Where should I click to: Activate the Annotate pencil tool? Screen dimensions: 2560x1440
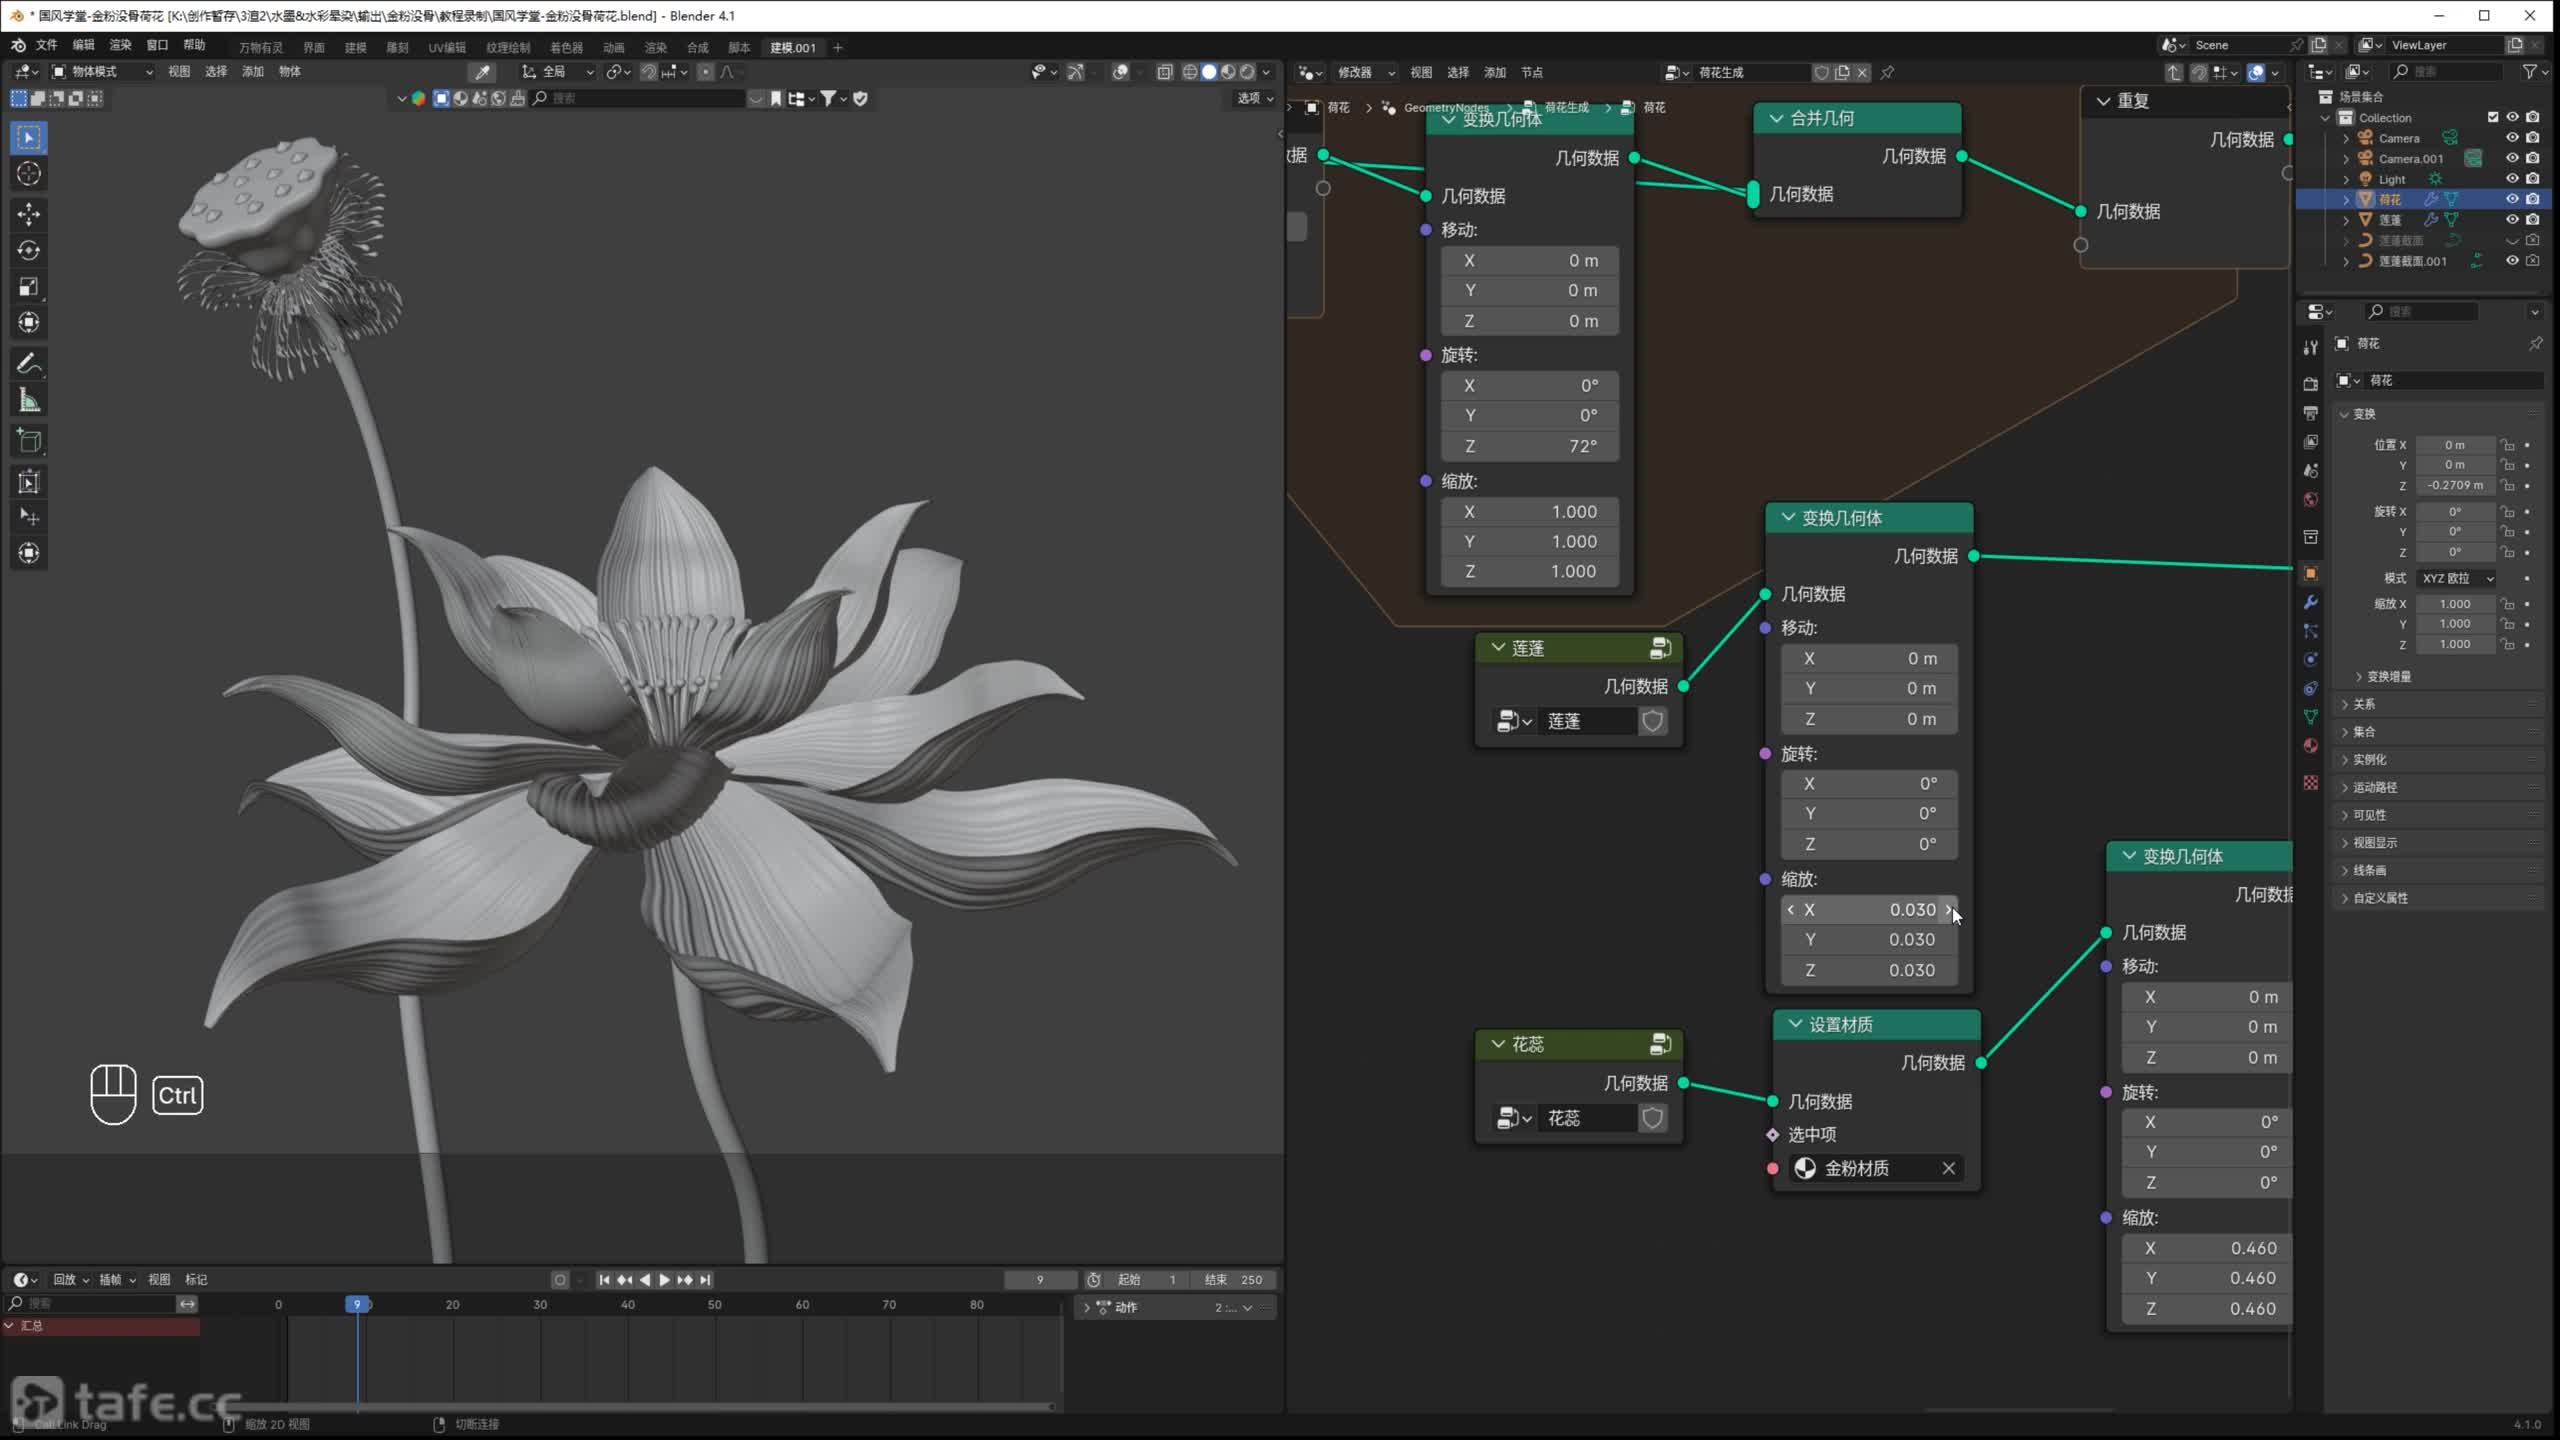click(28, 364)
